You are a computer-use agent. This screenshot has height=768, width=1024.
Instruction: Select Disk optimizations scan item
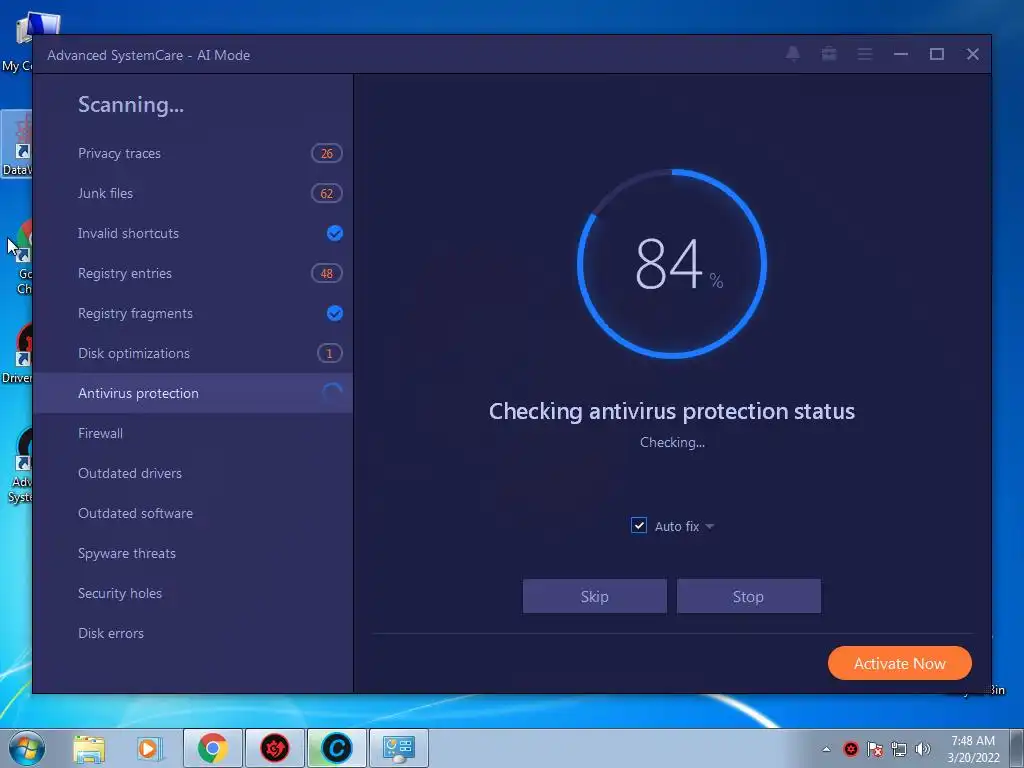[x=193, y=353]
